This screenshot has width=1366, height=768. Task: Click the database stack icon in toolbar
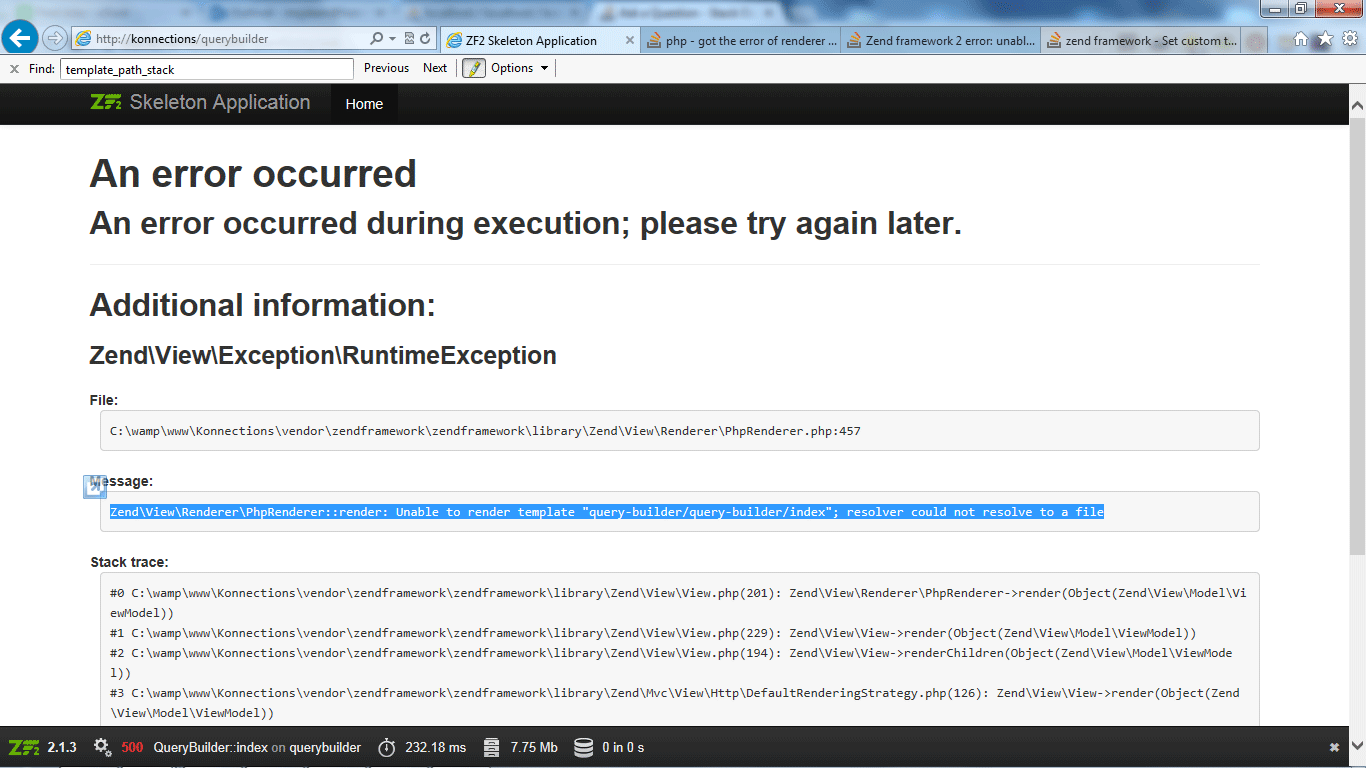tap(584, 747)
